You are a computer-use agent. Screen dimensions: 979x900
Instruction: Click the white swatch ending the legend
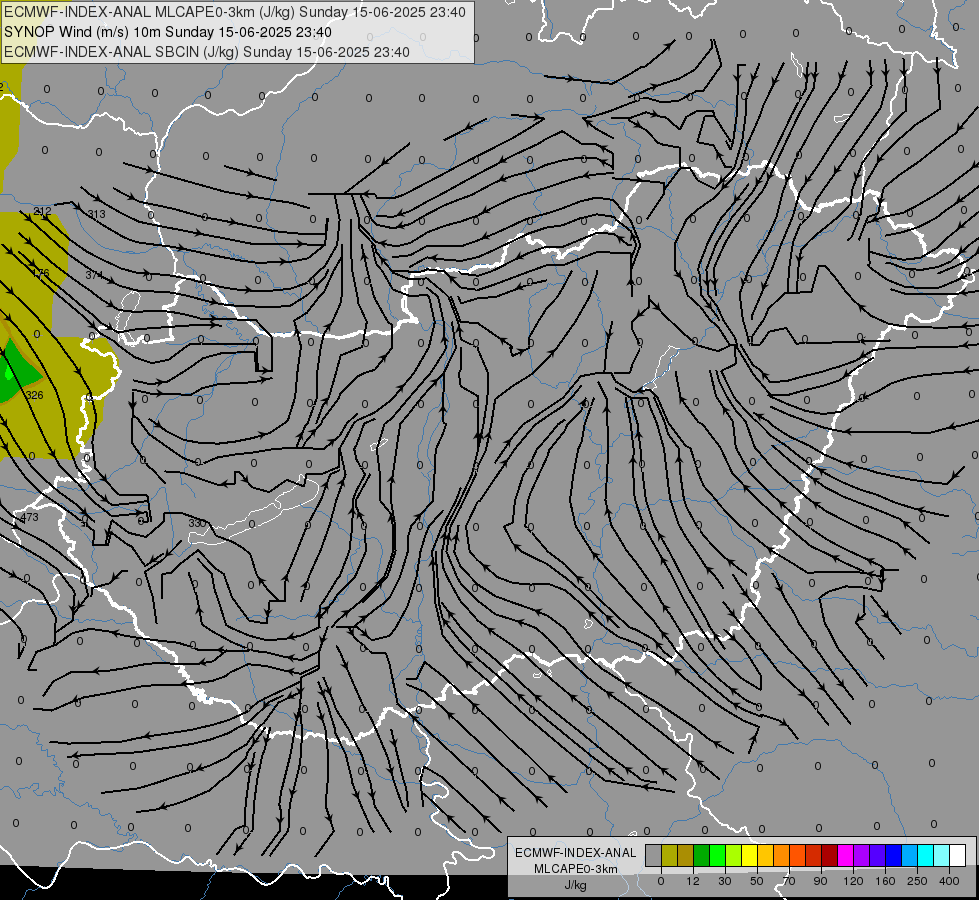coord(957,855)
